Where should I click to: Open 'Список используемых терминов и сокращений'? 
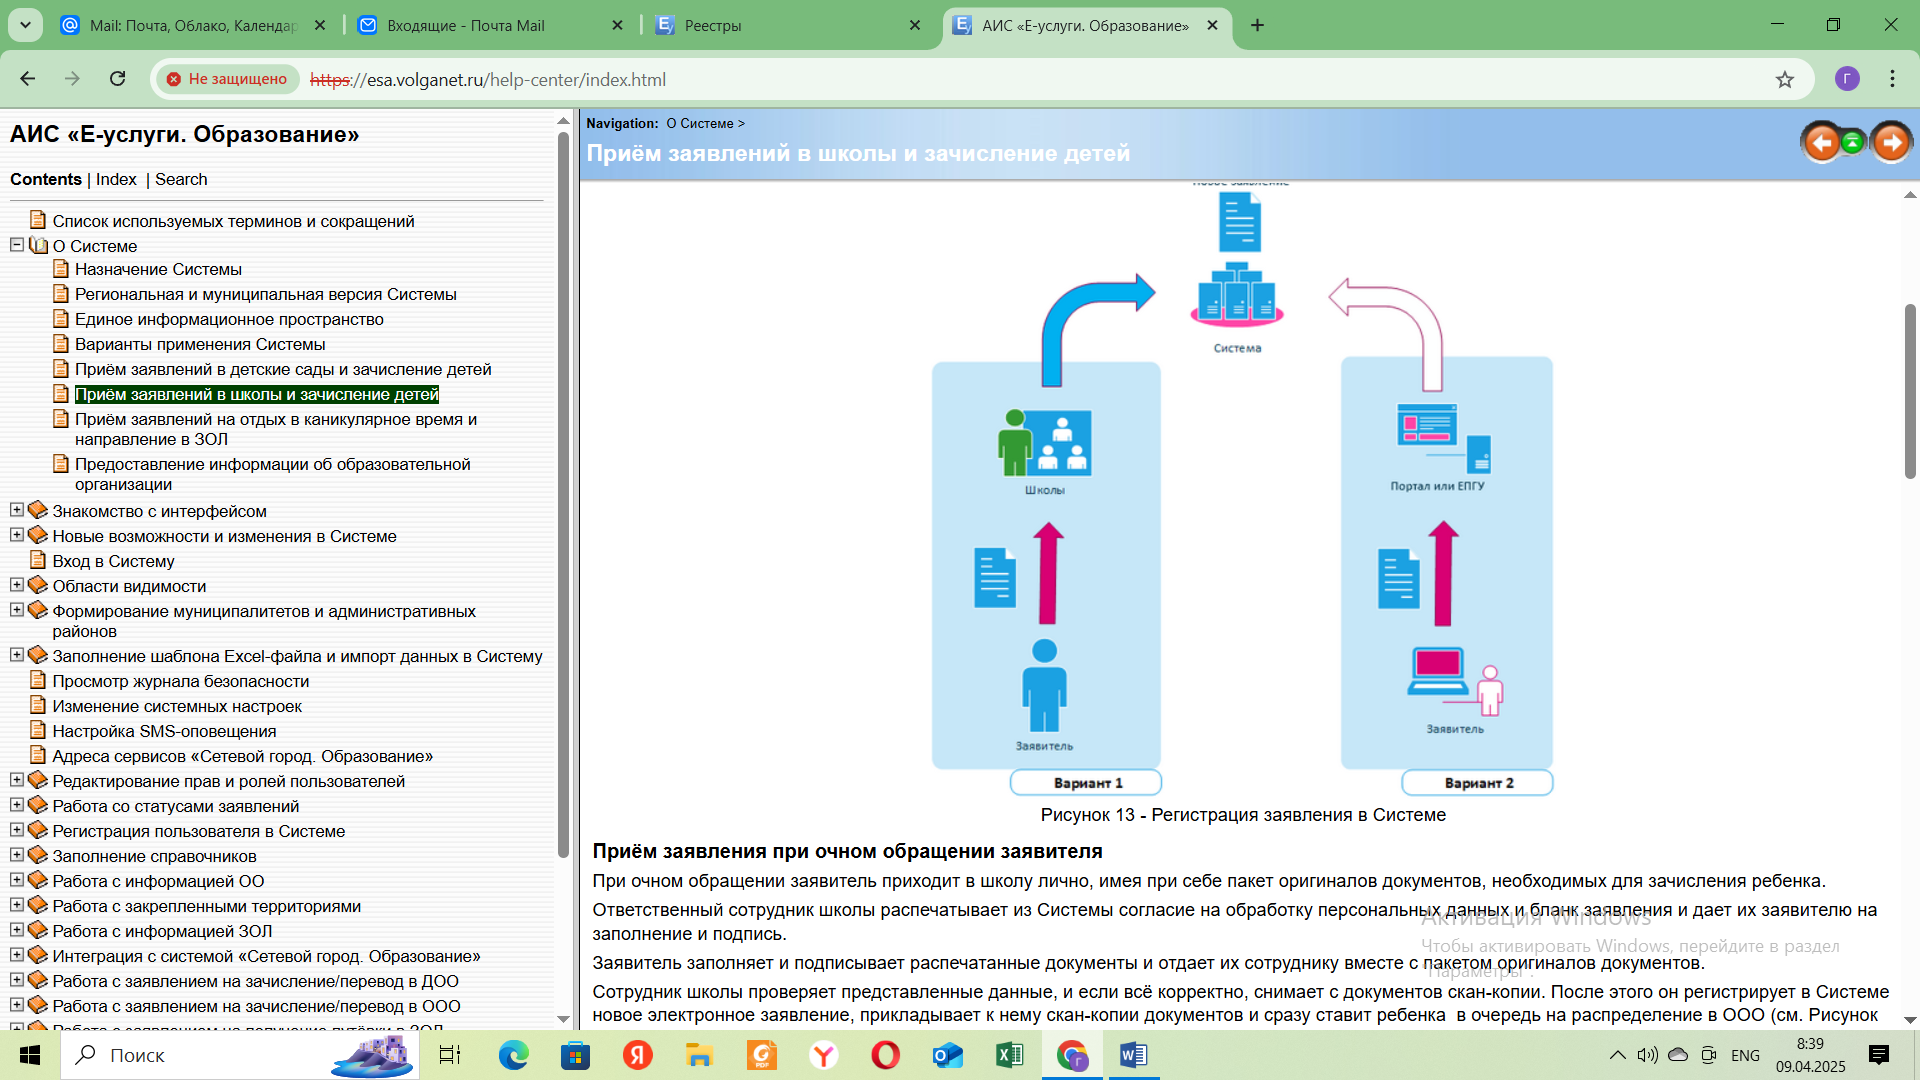click(233, 221)
